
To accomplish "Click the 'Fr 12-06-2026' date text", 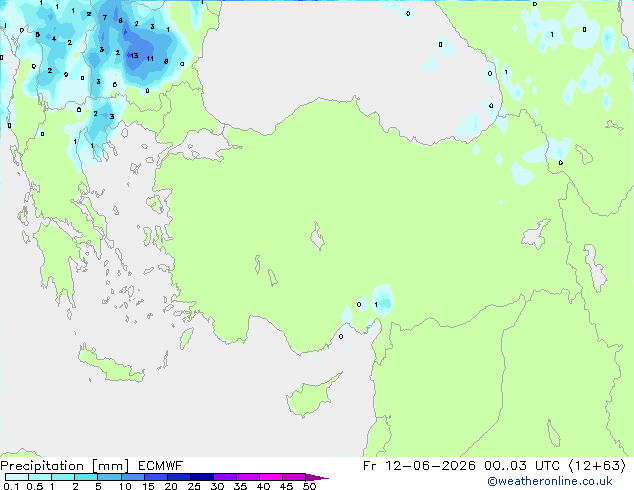I will [x=419, y=466].
